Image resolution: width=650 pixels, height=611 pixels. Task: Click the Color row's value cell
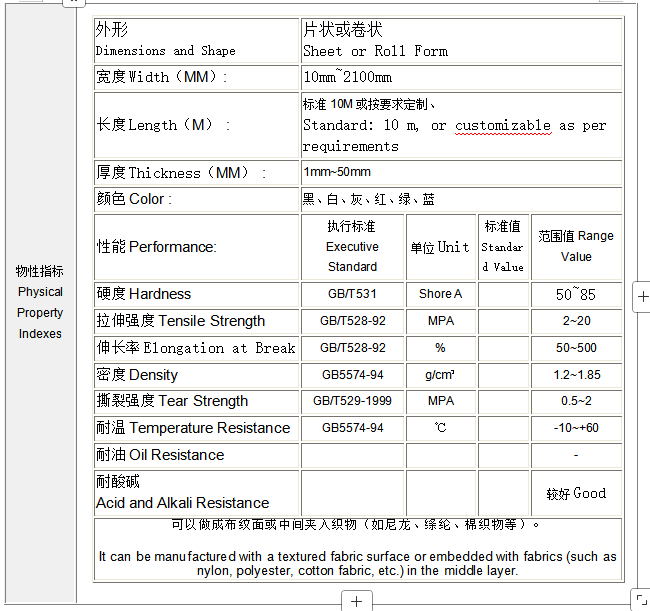(x=461, y=199)
